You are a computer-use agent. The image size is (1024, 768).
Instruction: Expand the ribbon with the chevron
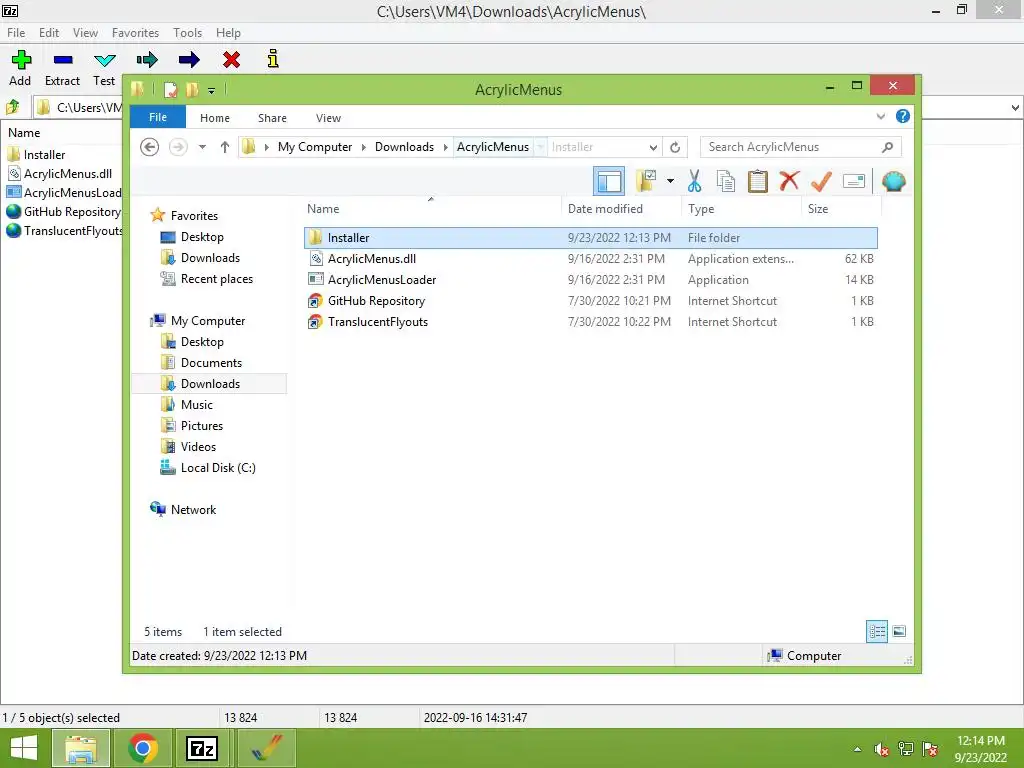pos(880,116)
